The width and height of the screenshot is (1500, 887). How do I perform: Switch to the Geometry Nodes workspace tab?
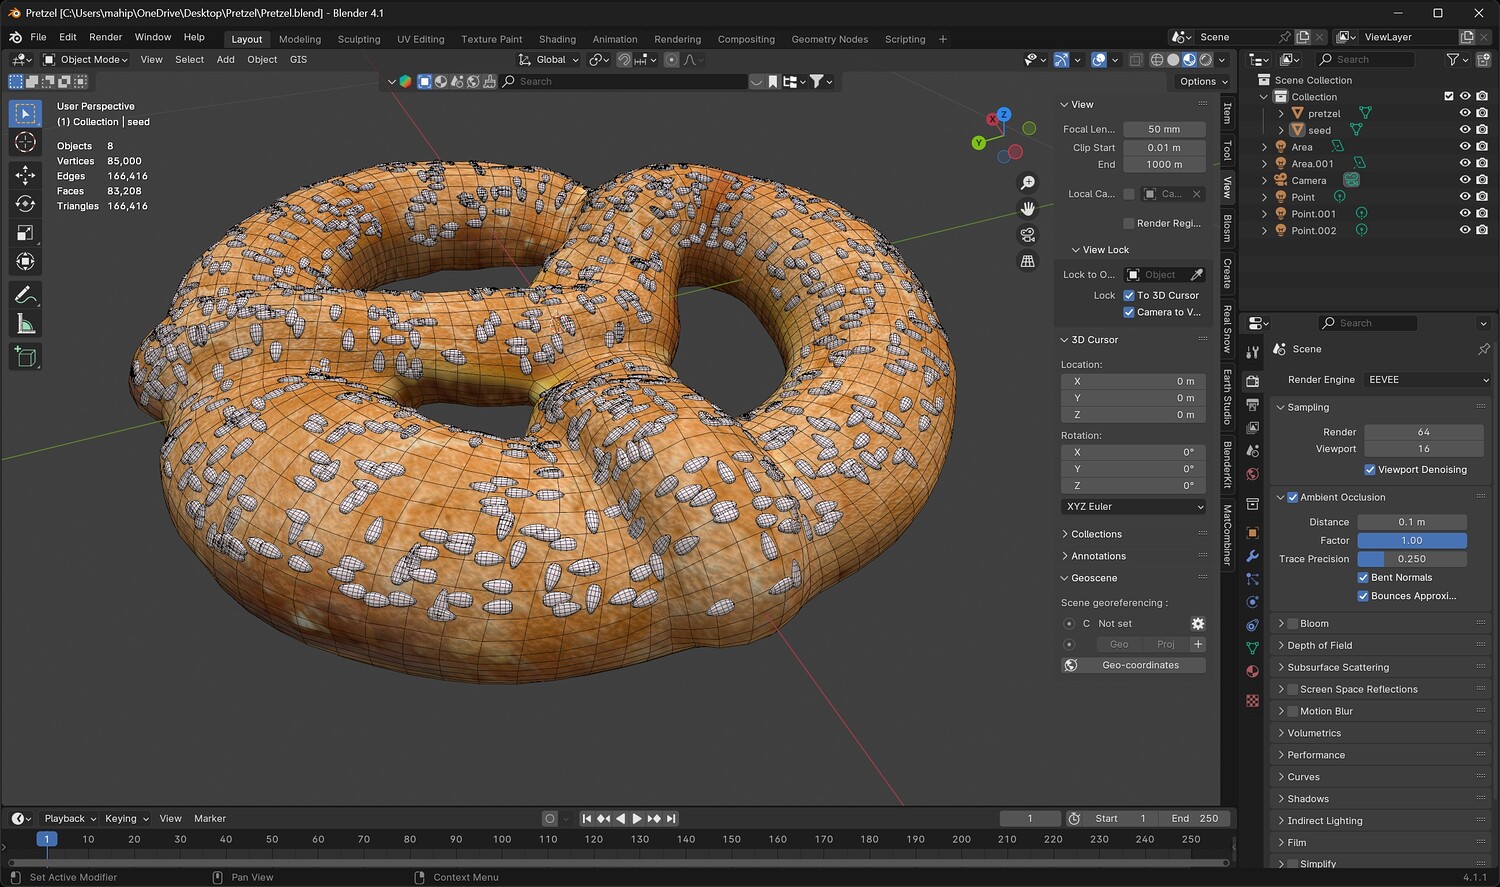click(x=829, y=39)
